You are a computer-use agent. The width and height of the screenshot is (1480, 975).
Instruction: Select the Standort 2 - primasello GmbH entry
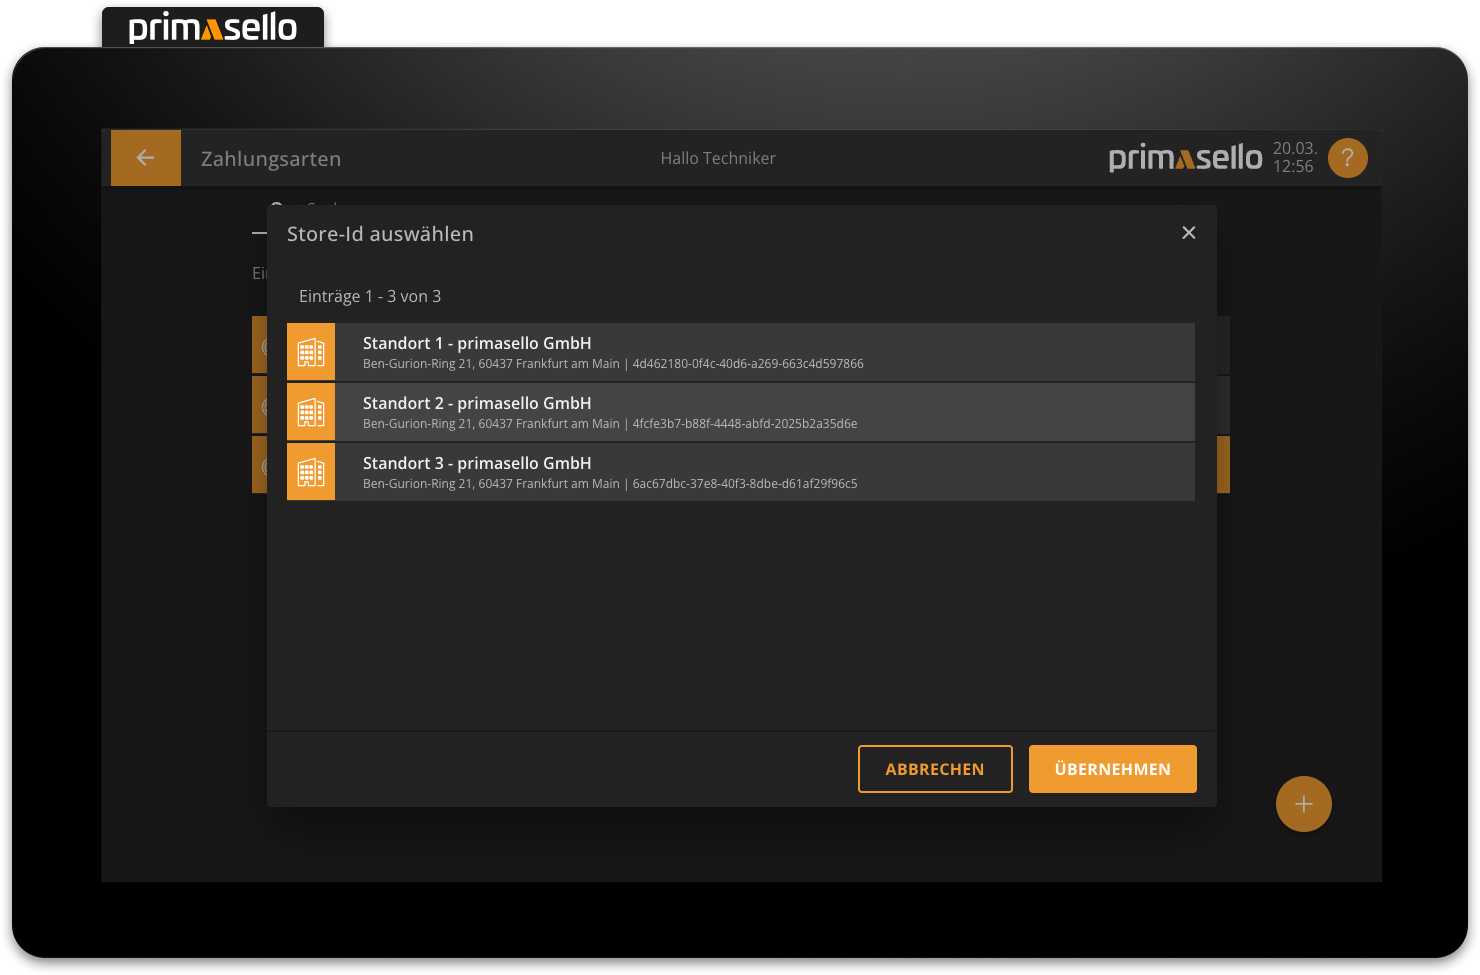pyautogui.click(x=740, y=411)
